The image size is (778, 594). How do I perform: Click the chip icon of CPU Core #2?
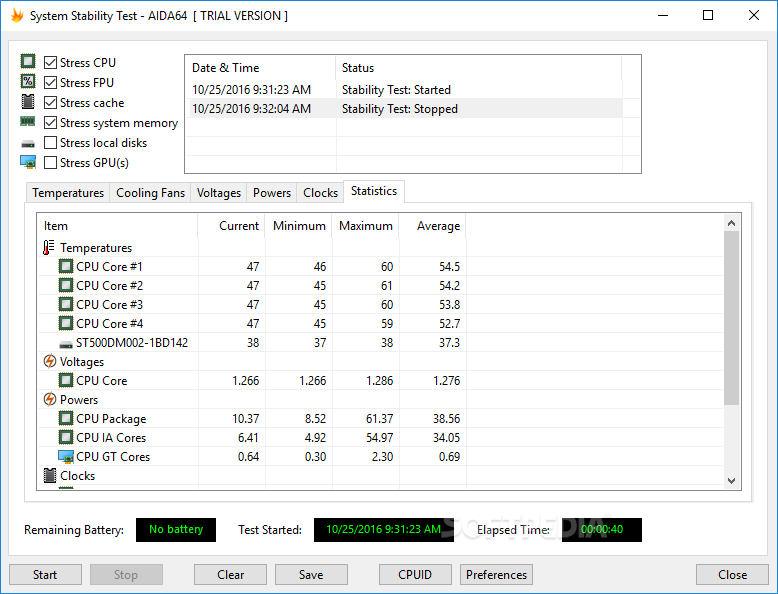pyautogui.click(x=65, y=285)
